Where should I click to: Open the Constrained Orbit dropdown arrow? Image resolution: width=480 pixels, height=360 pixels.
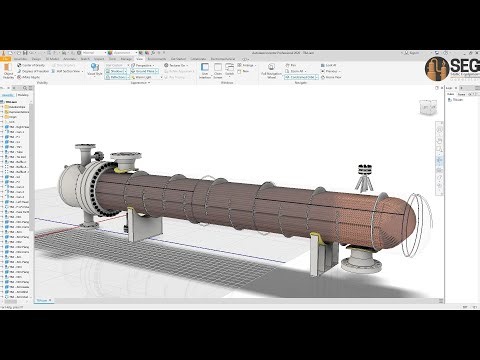click(x=317, y=77)
